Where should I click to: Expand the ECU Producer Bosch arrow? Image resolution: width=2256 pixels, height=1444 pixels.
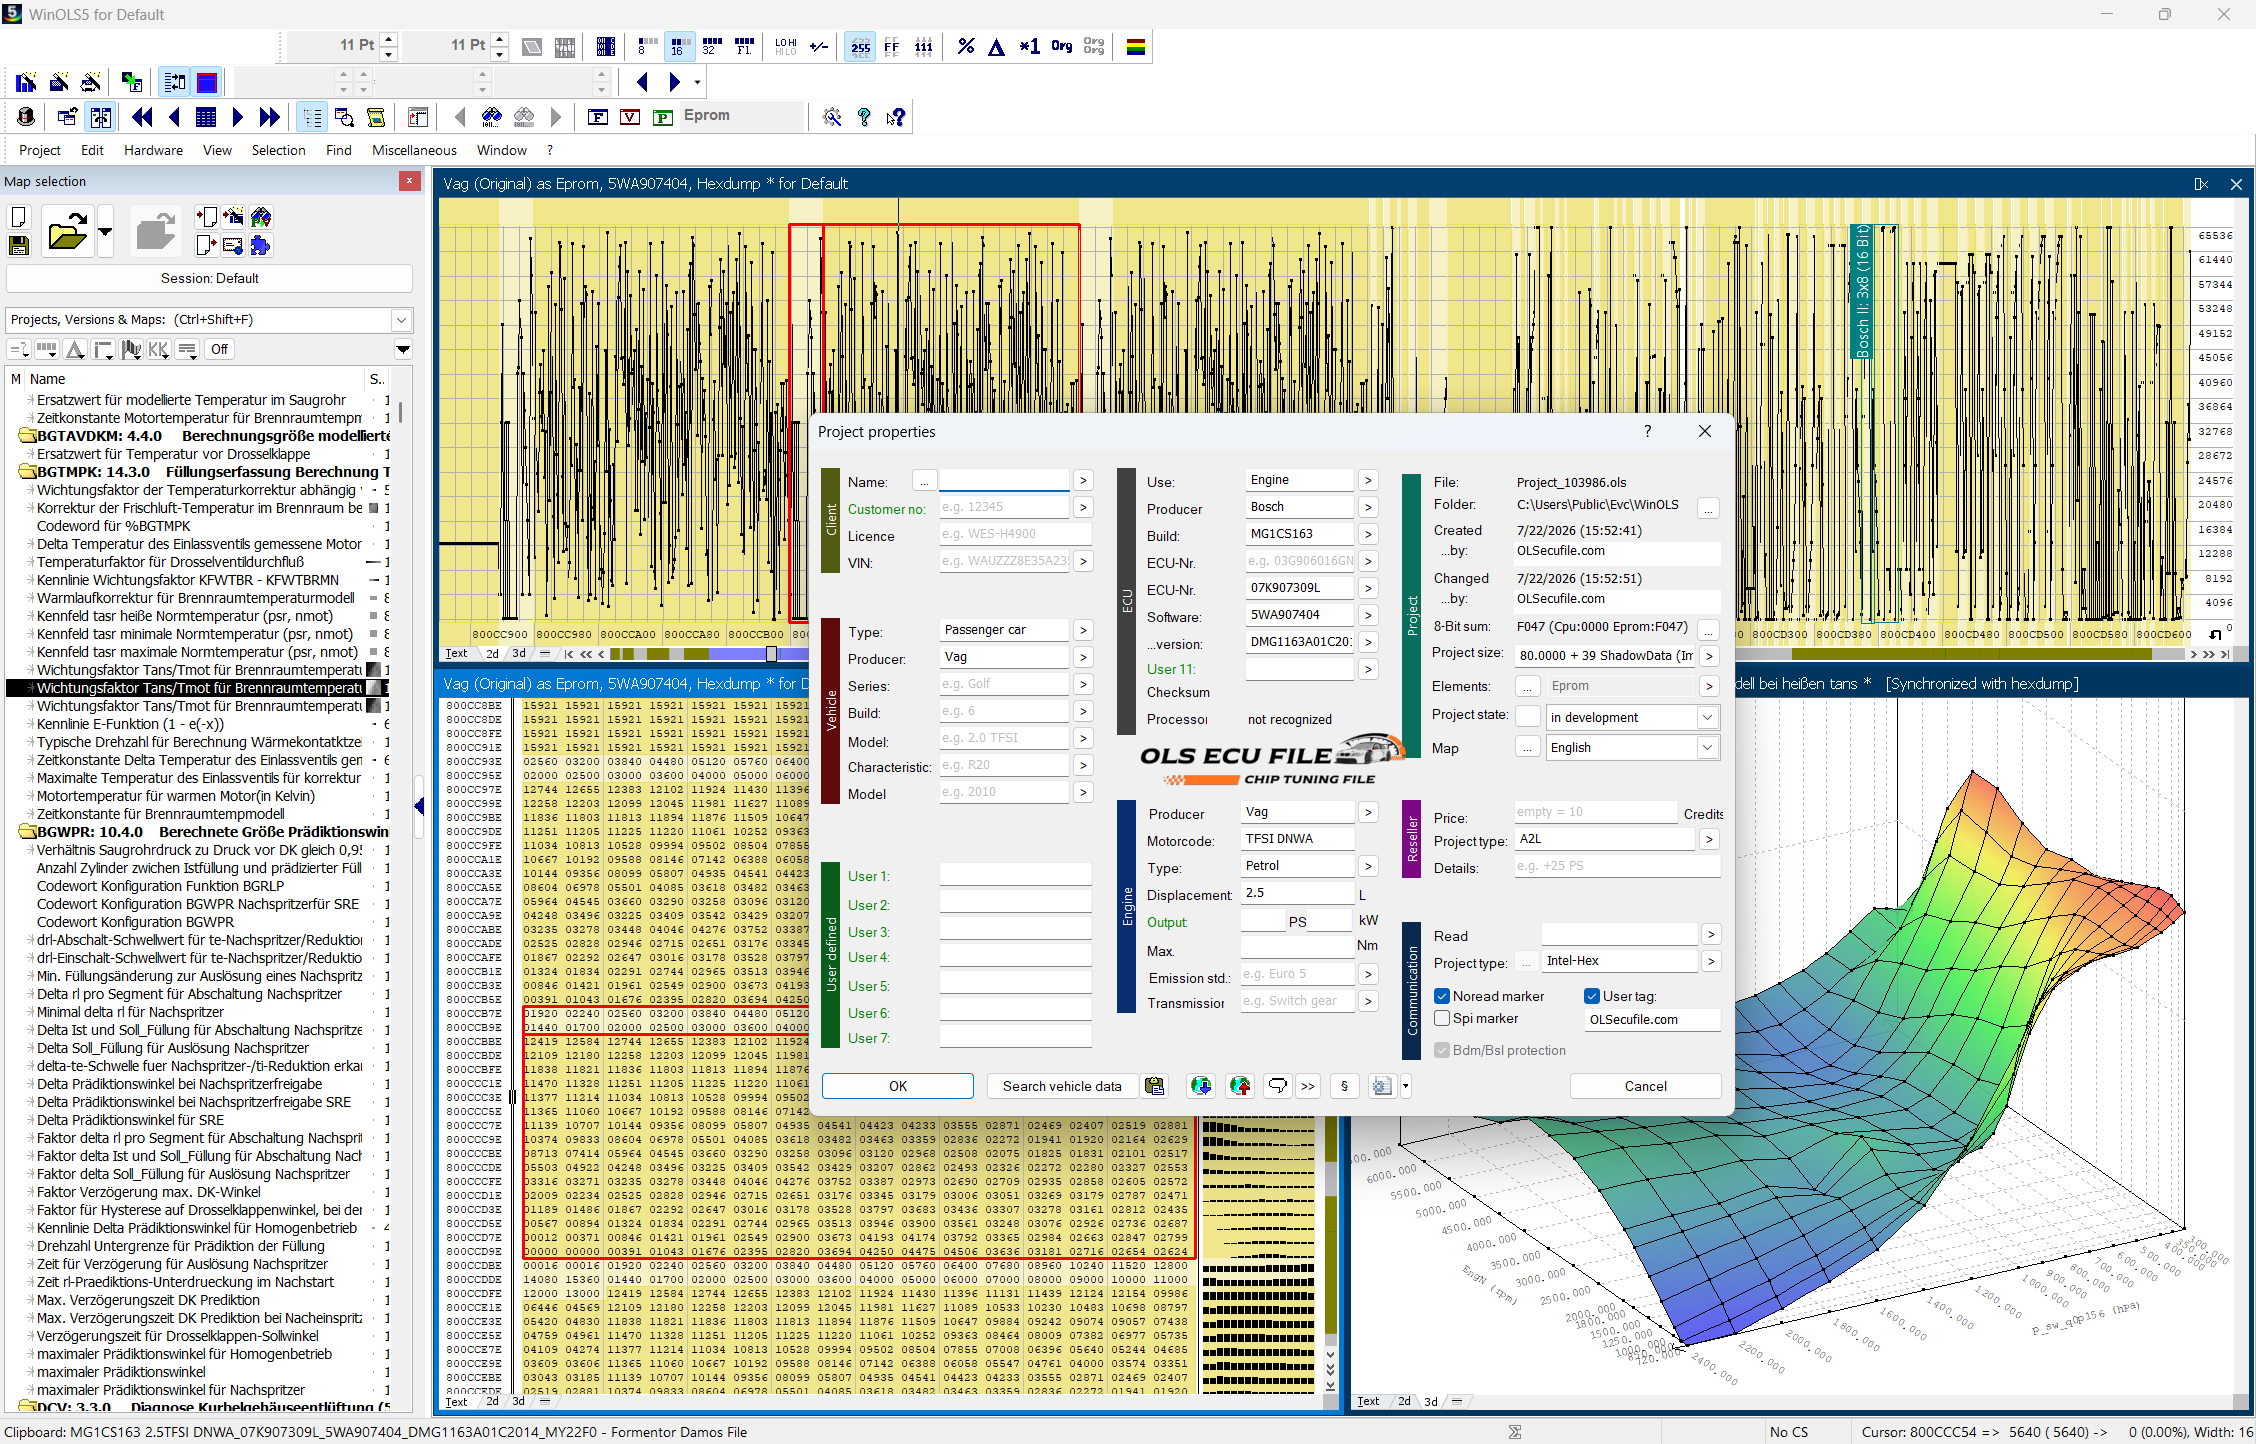click(1368, 507)
